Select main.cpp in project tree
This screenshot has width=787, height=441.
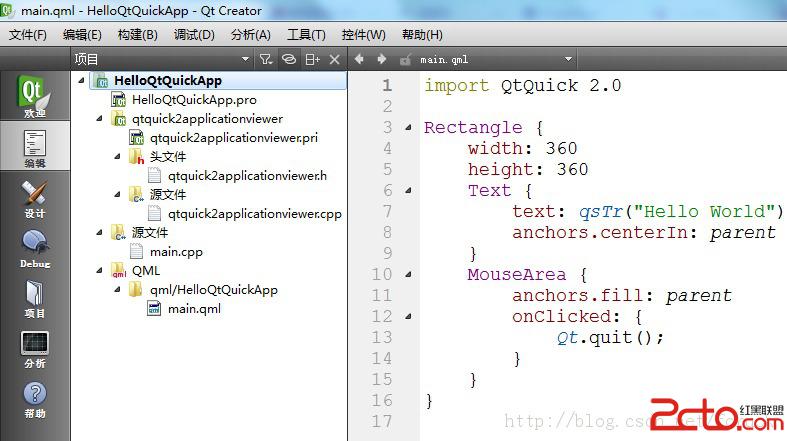(176, 251)
